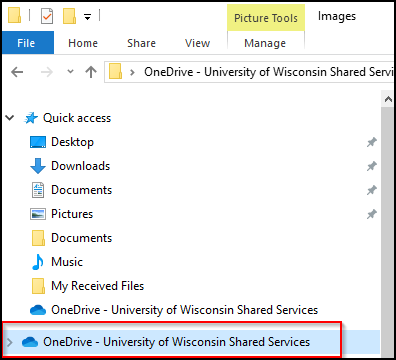Open the pinned Documents folder
Viewport: 396px width, 360px height.
point(81,190)
